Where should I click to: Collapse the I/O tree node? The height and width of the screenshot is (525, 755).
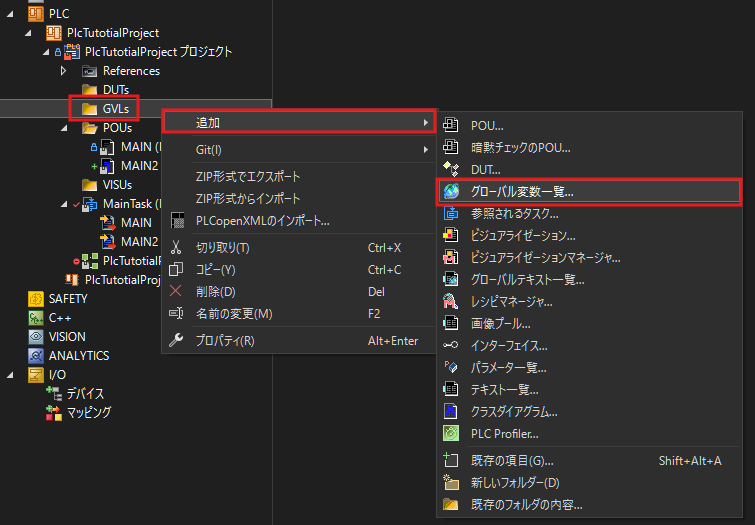(9, 374)
